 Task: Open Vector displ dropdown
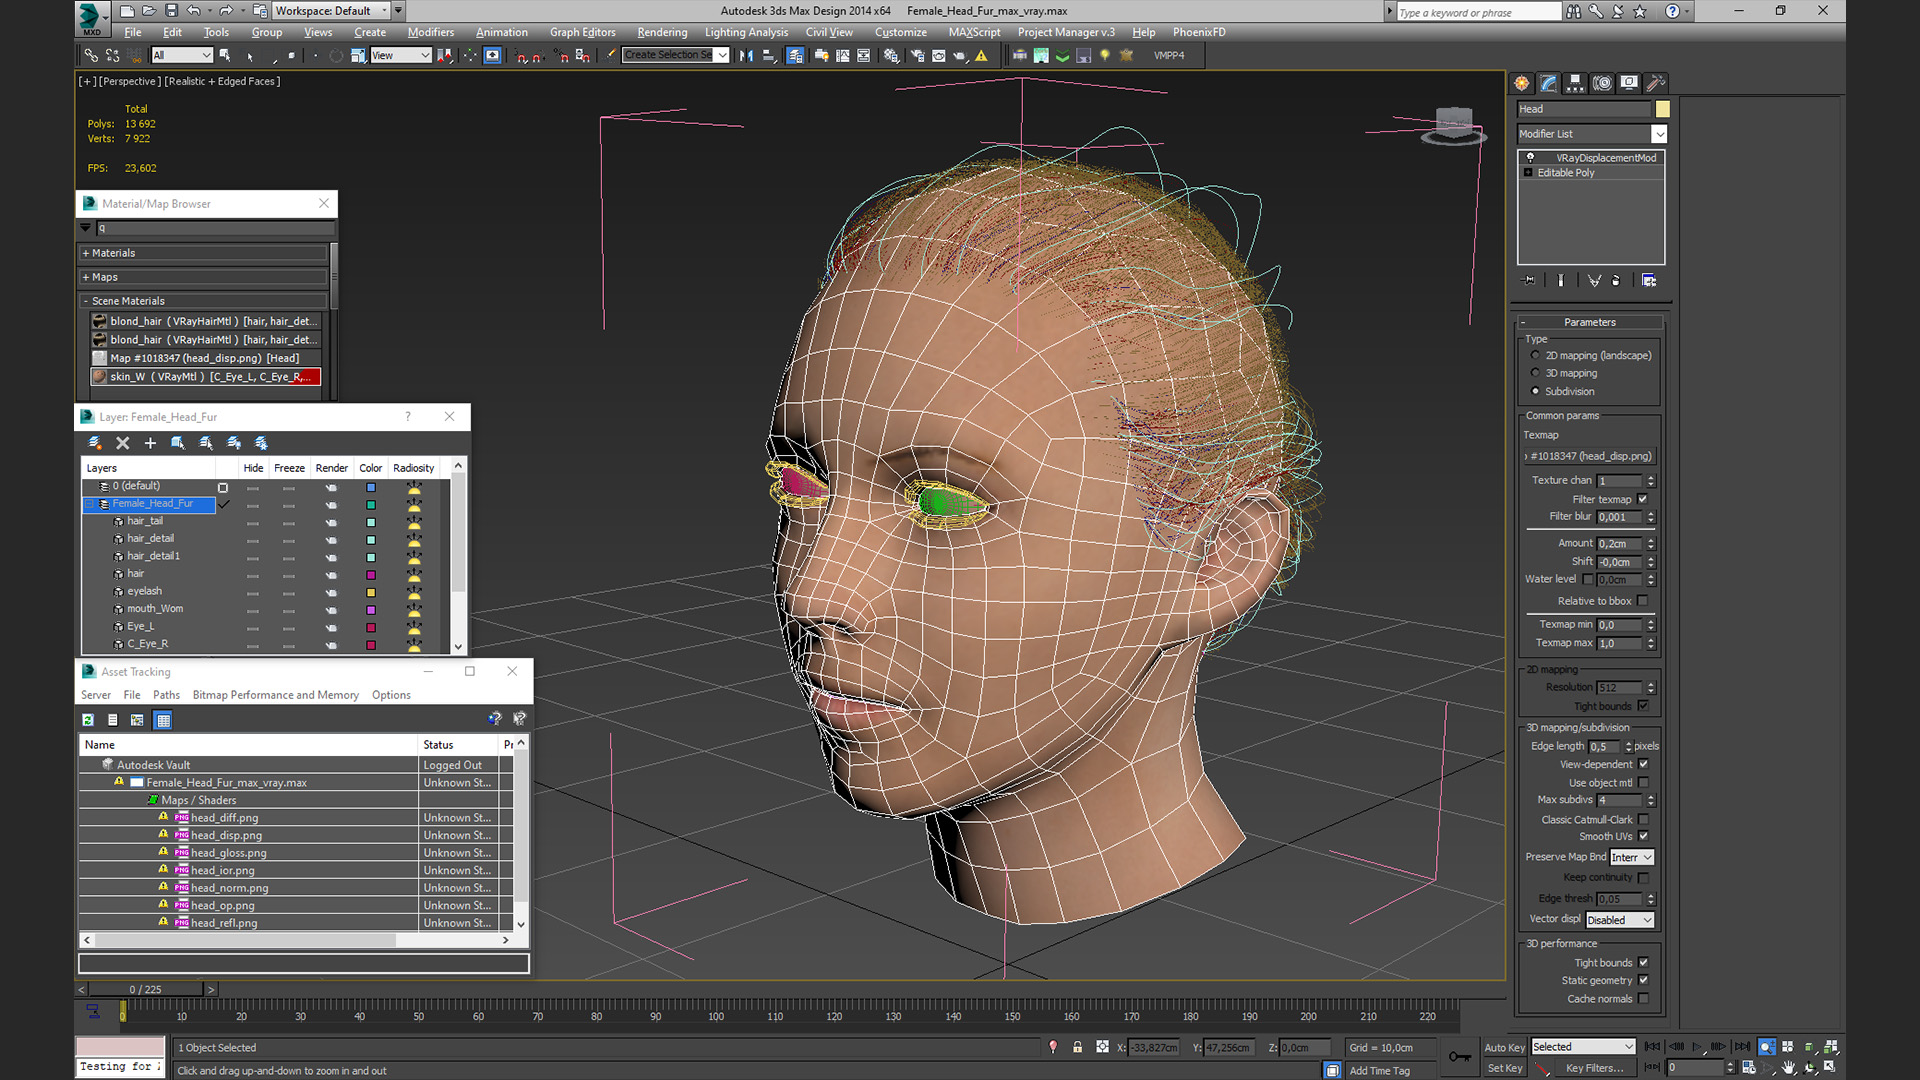click(x=1620, y=920)
